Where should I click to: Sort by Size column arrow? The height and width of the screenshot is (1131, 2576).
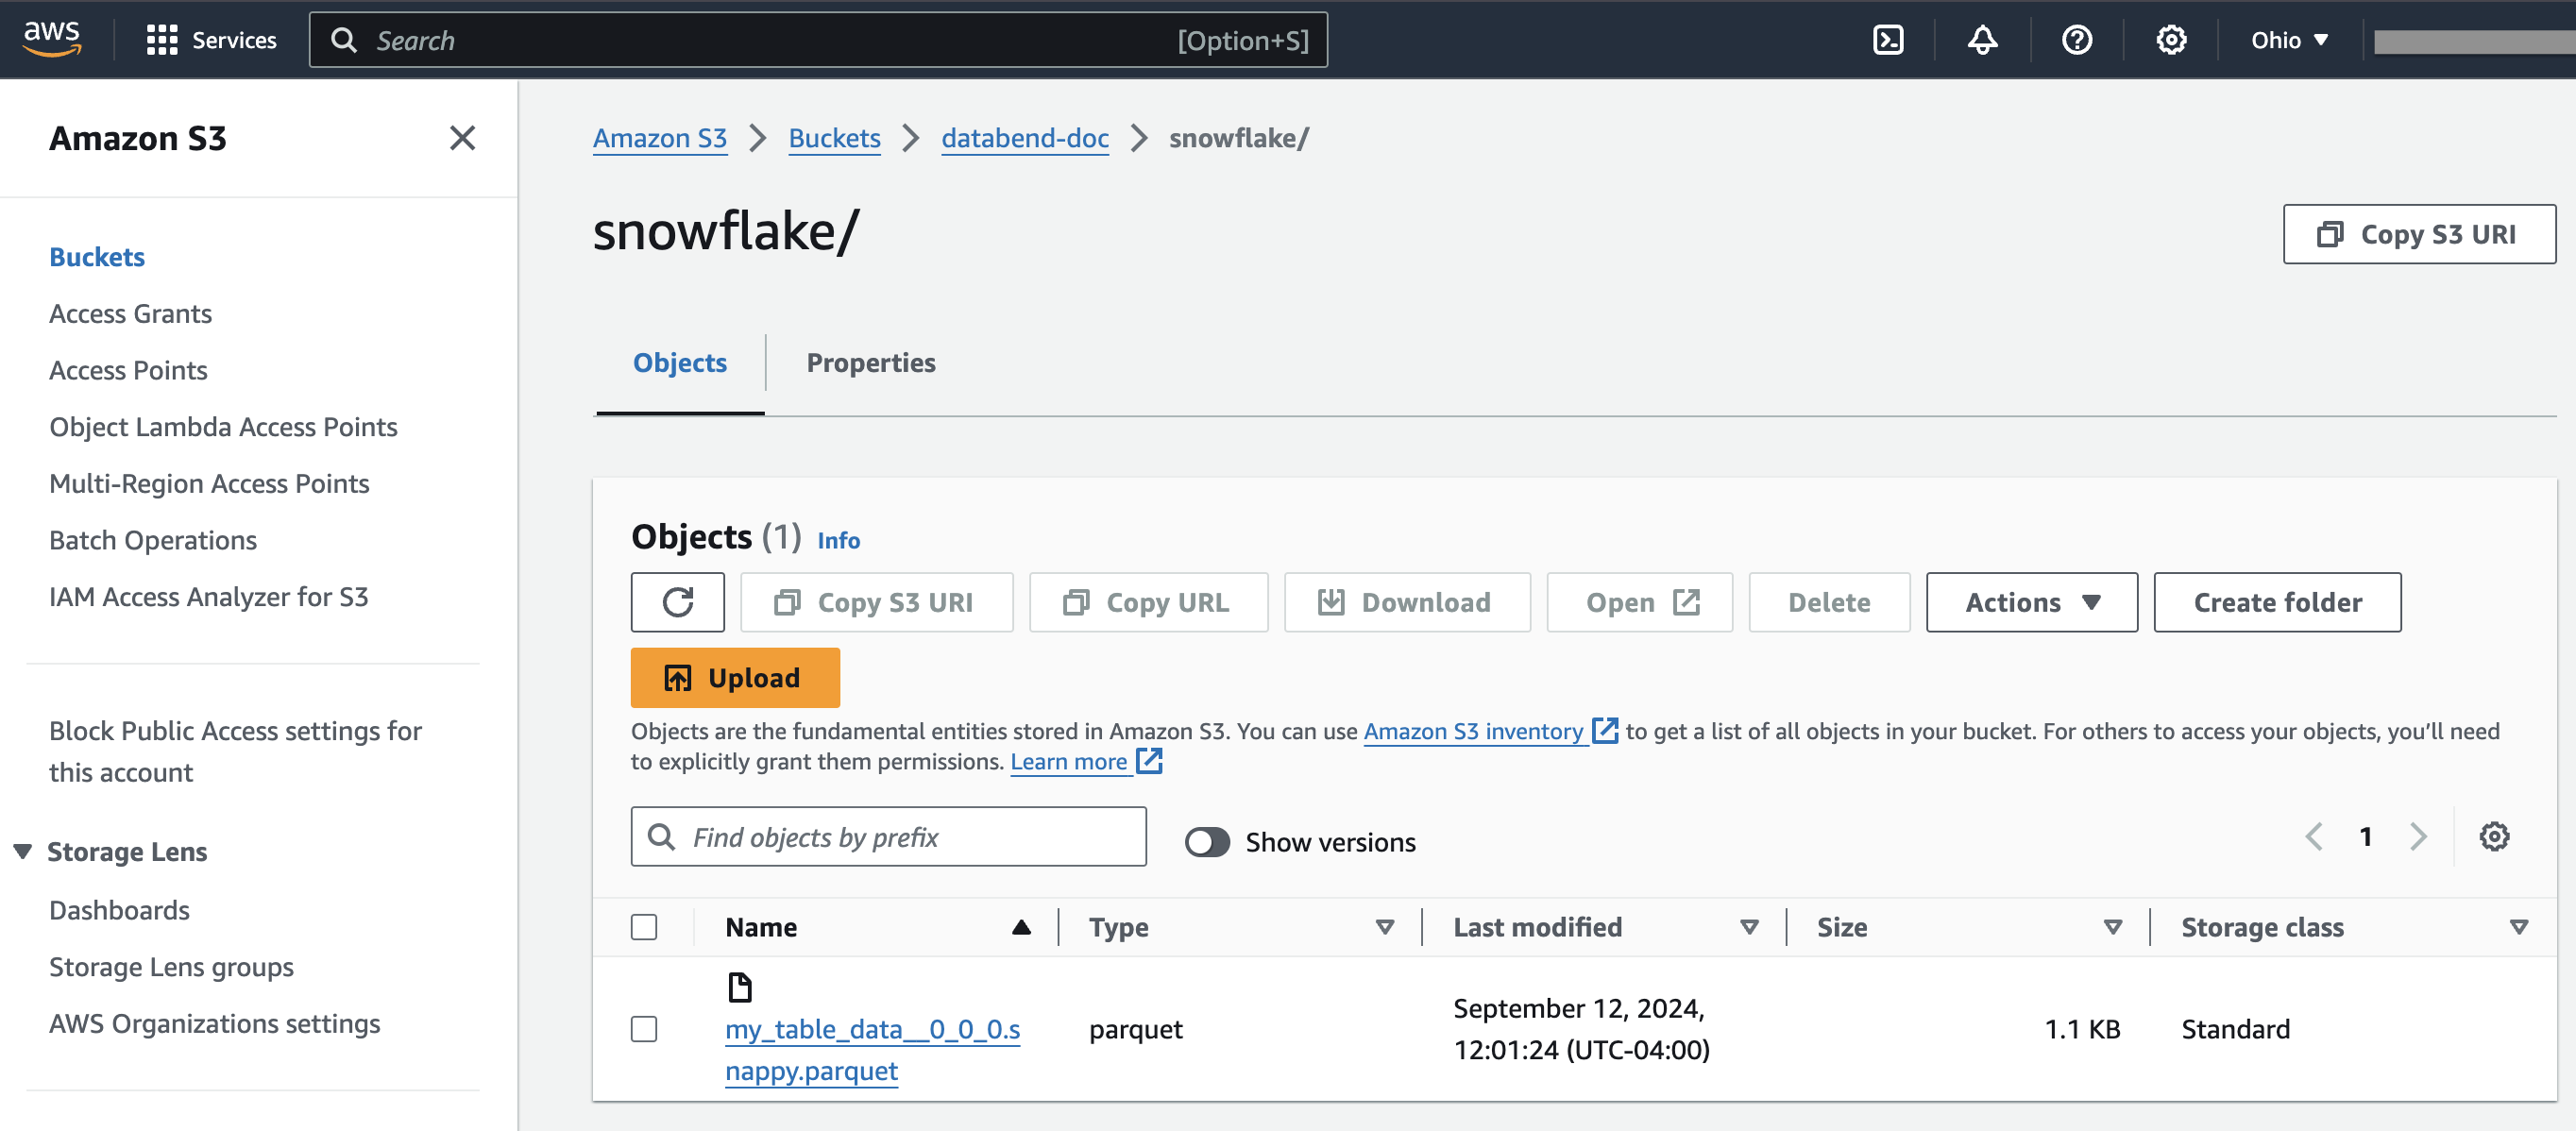(2113, 927)
